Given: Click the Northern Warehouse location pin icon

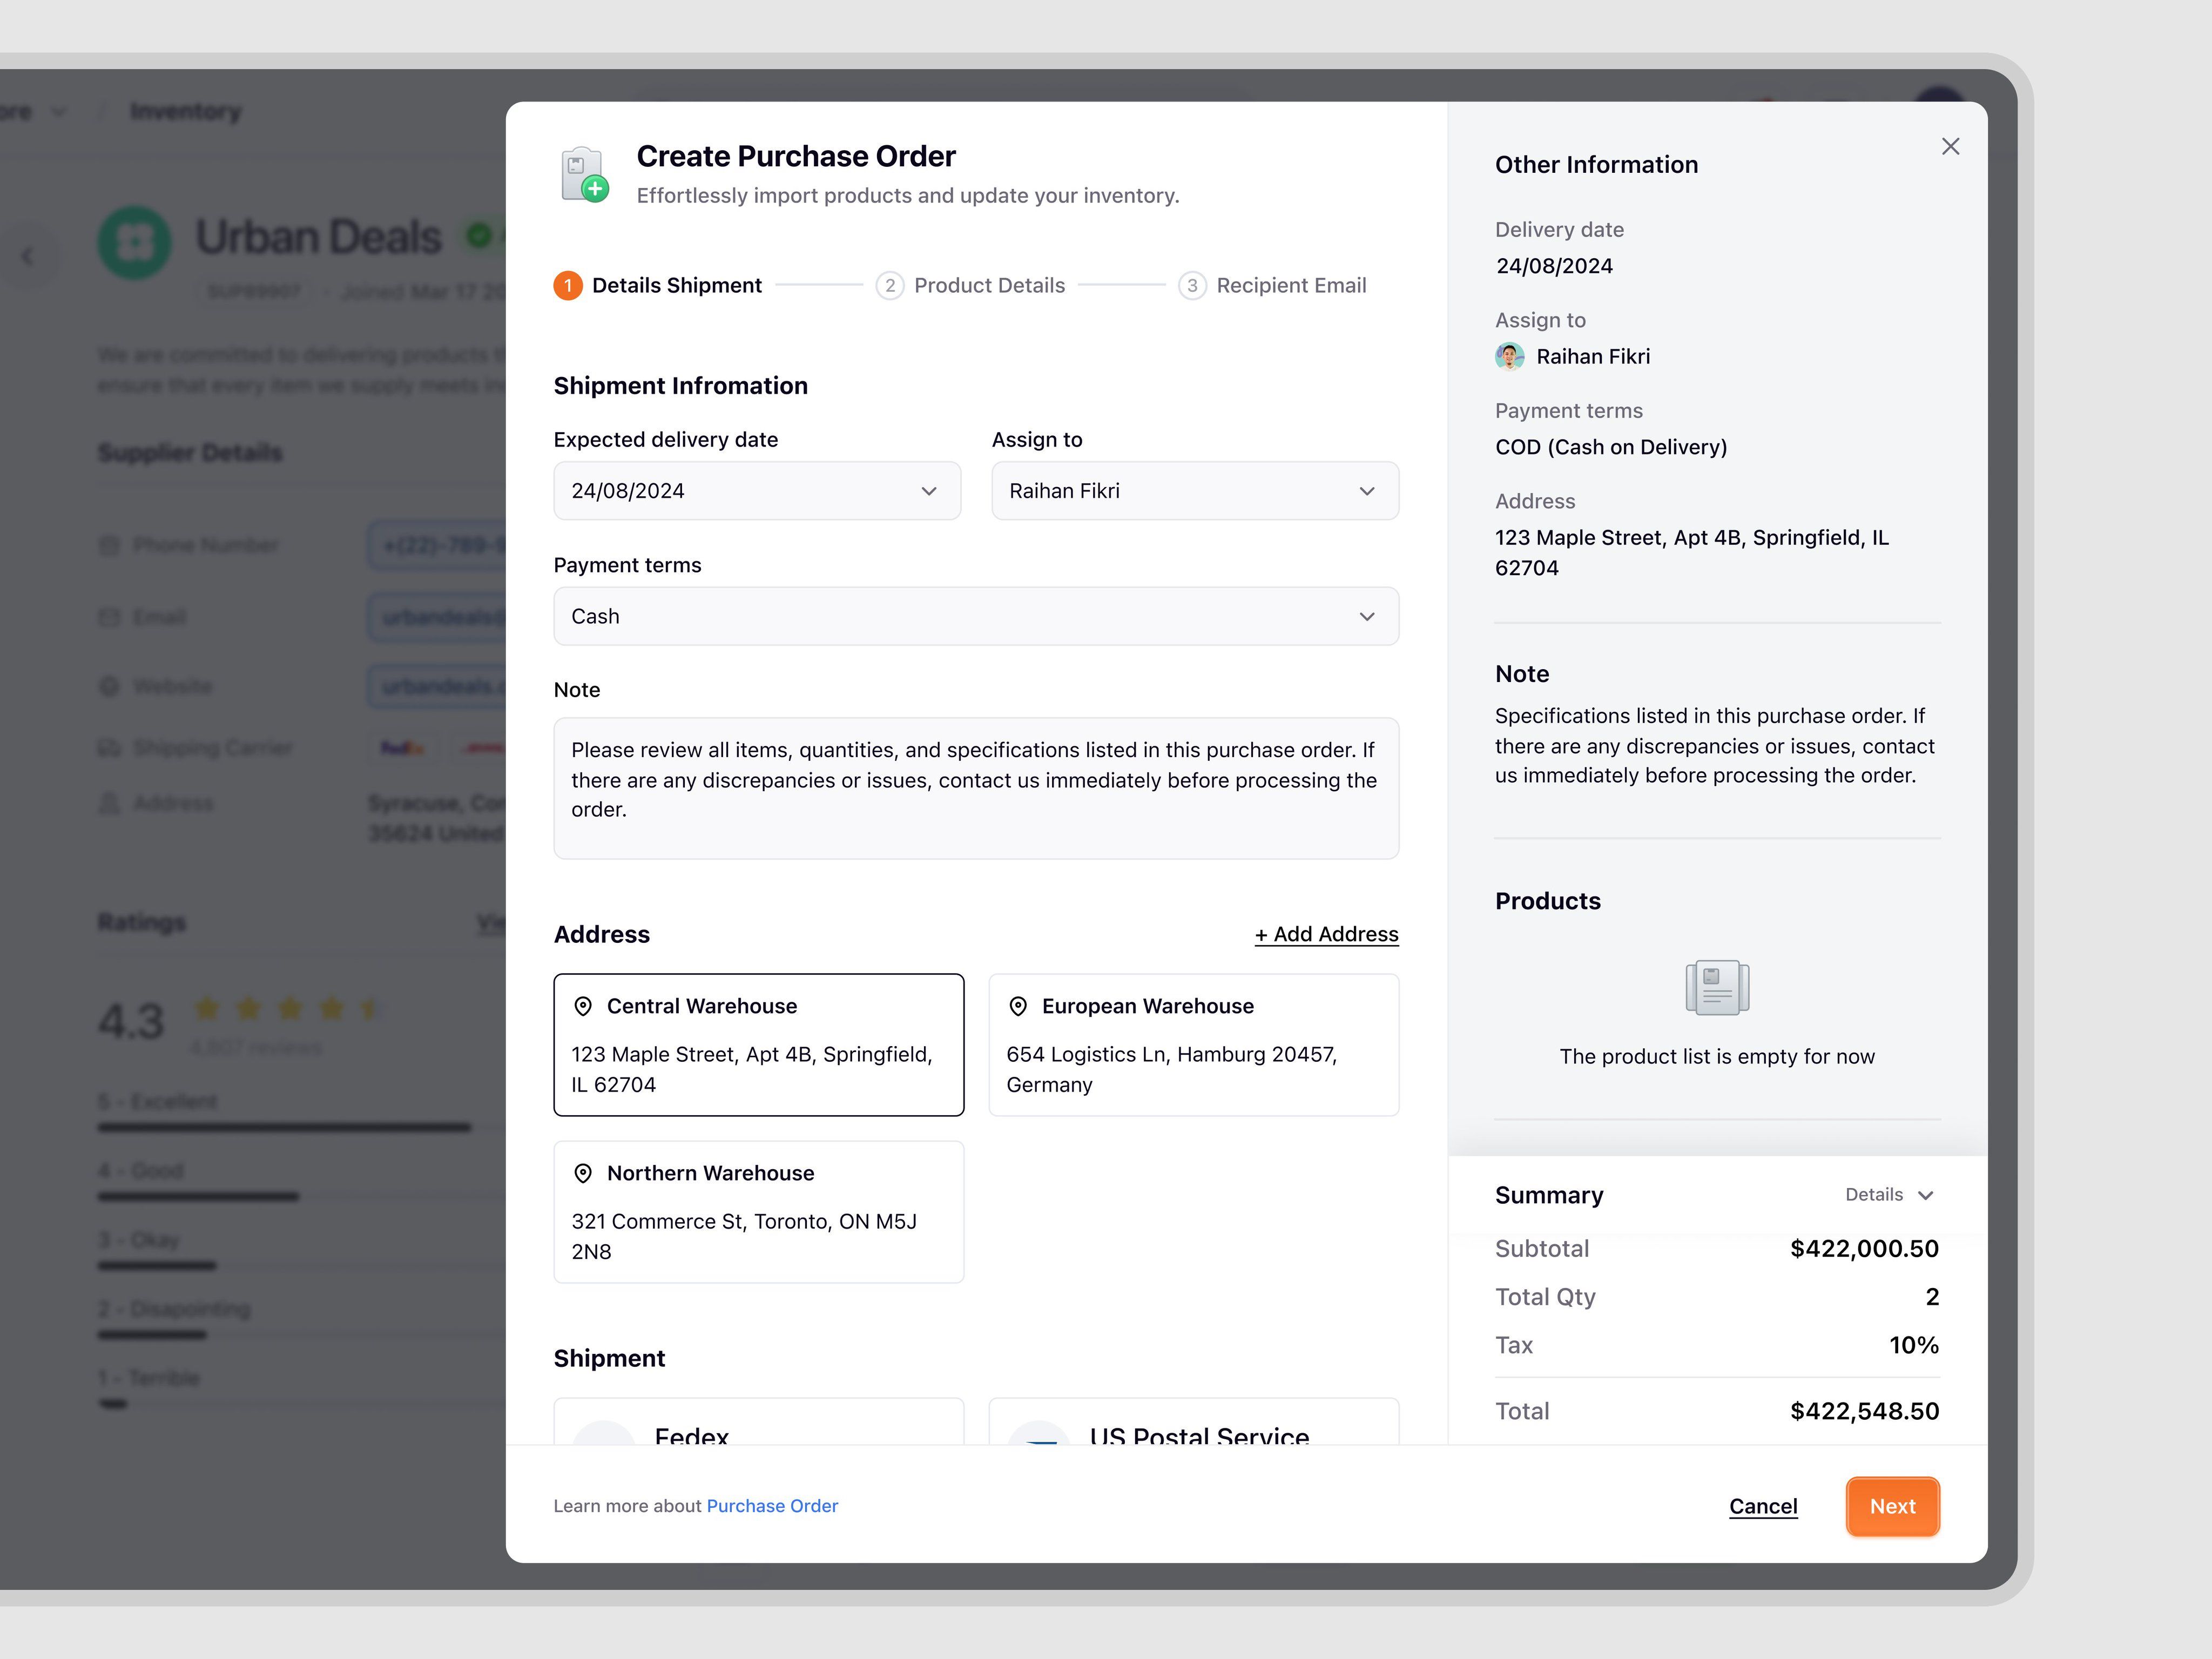Looking at the screenshot, I should click(583, 1173).
